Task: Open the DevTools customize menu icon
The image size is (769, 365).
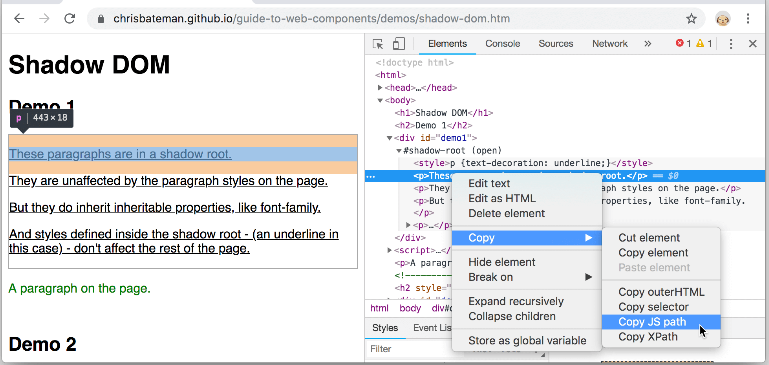Action: click(731, 44)
